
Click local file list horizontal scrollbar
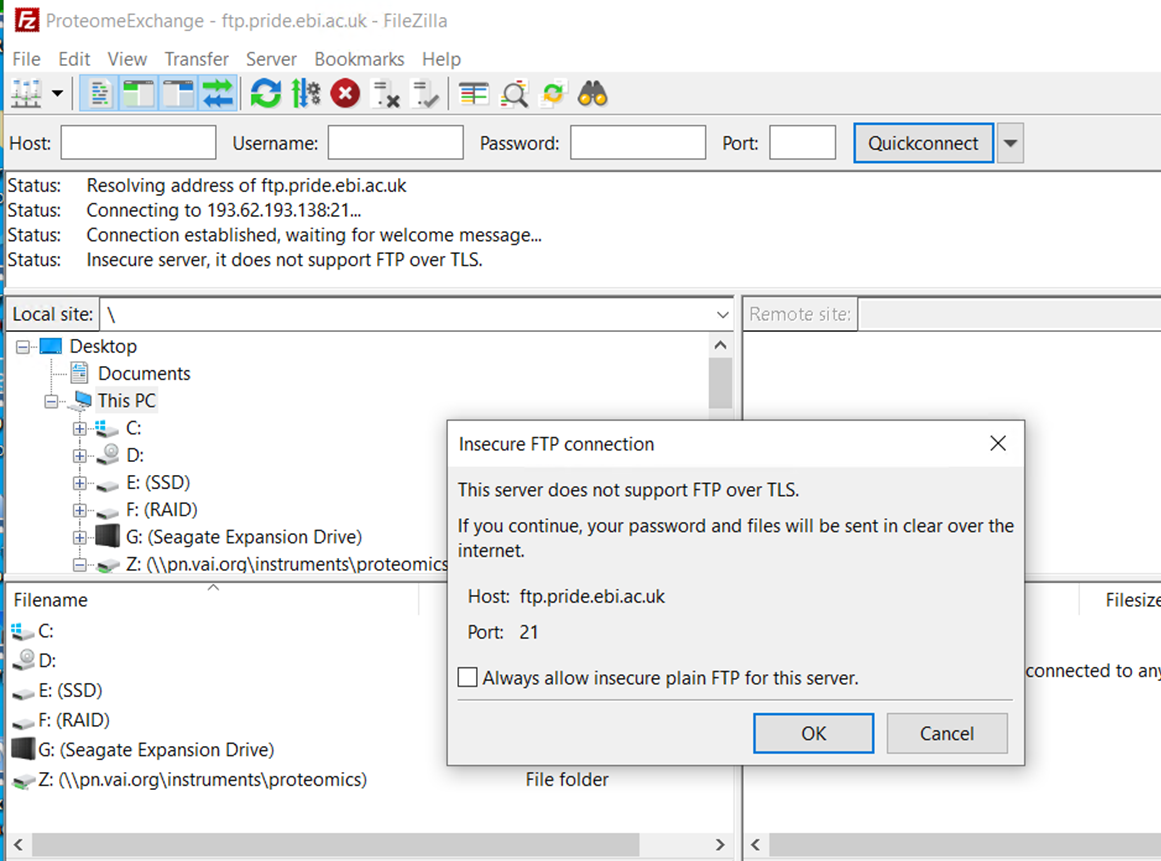click(x=335, y=844)
